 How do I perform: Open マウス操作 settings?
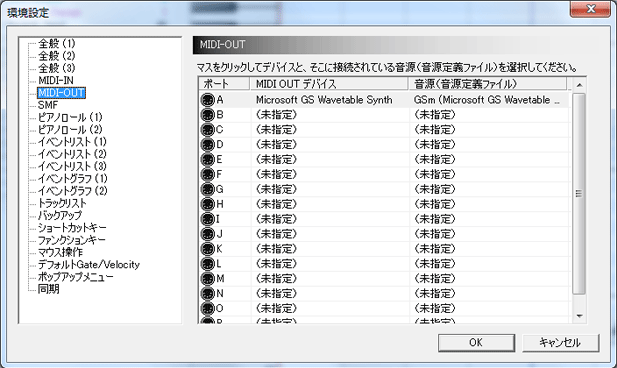tap(60, 252)
